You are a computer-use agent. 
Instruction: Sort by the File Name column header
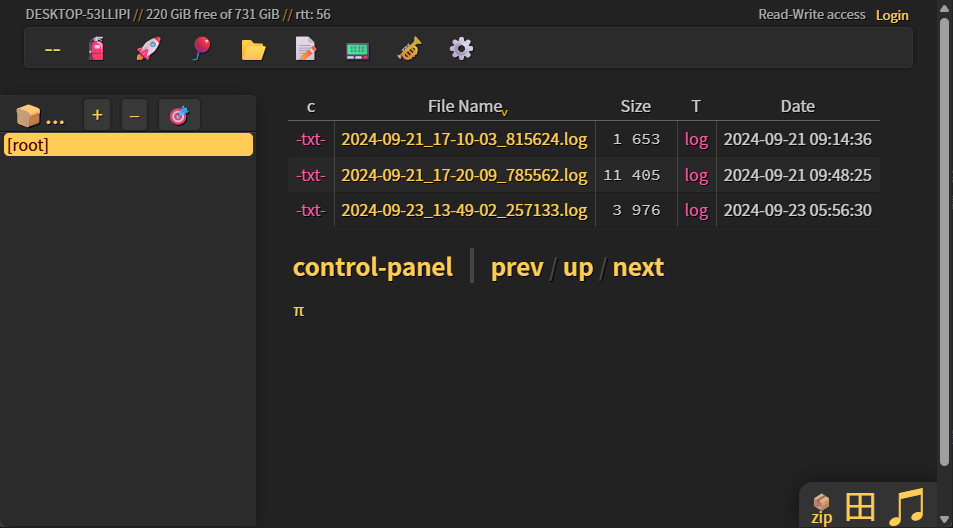tap(465, 106)
